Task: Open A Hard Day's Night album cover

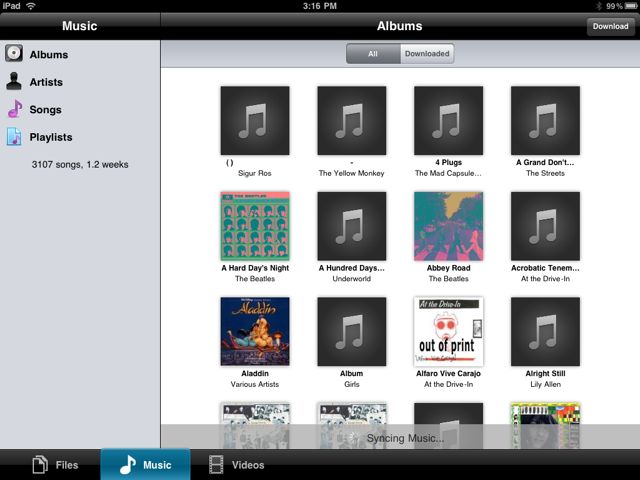Action: [x=255, y=226]
